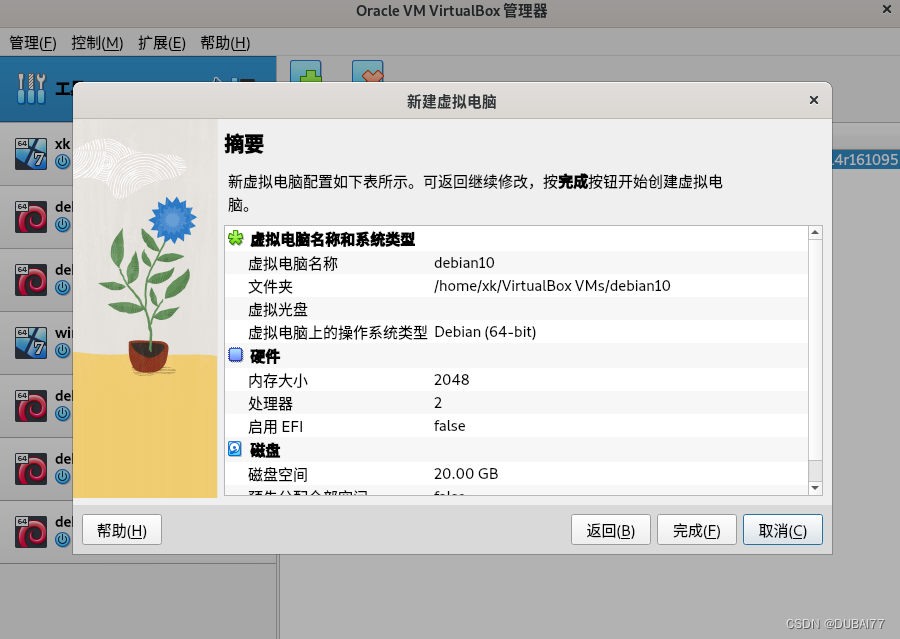Click the 启用 EFI row label
This screenshot has width=900, height=639.
tap(276, 427)
